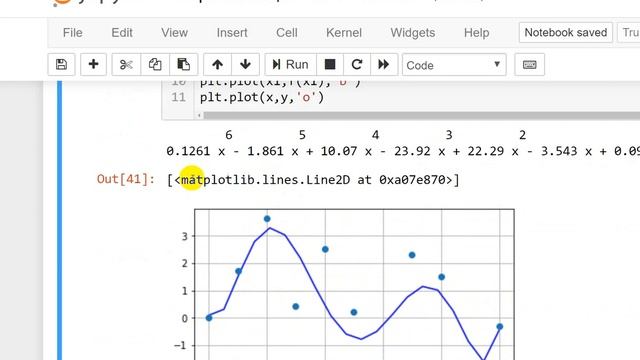The image size is (640, 360).
Task: Open the Kernel menu
Action: coord(344,33)
